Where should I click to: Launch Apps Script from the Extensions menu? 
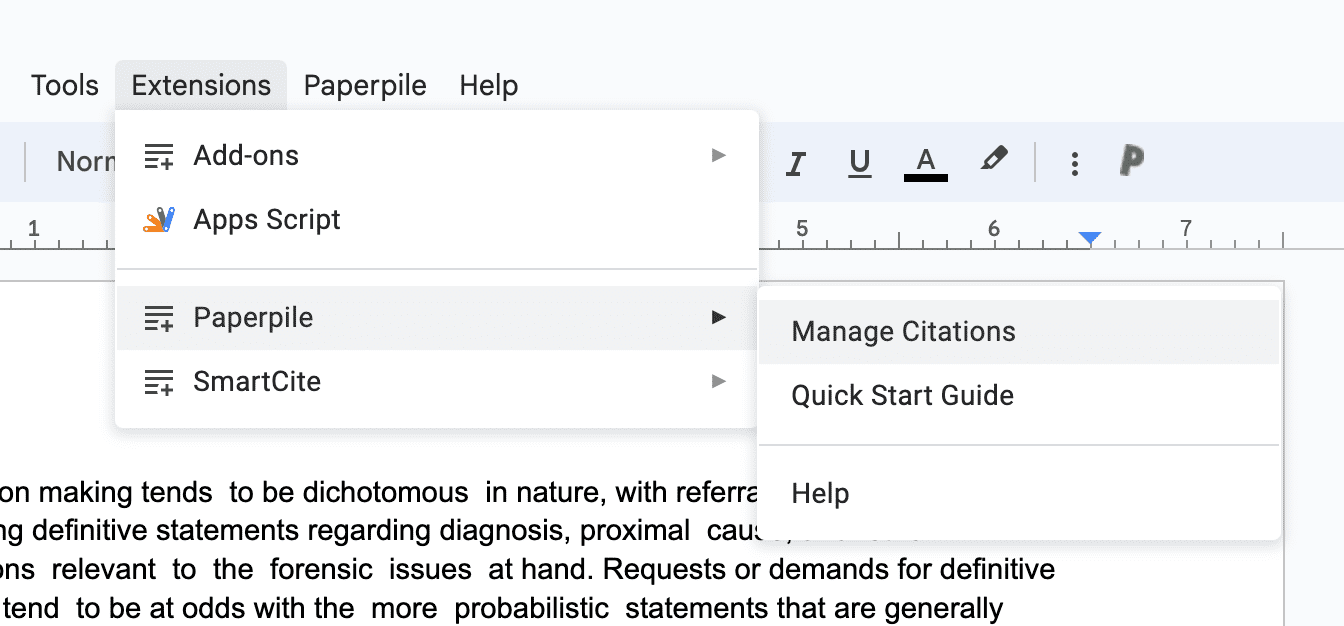(x=267, y=220)
